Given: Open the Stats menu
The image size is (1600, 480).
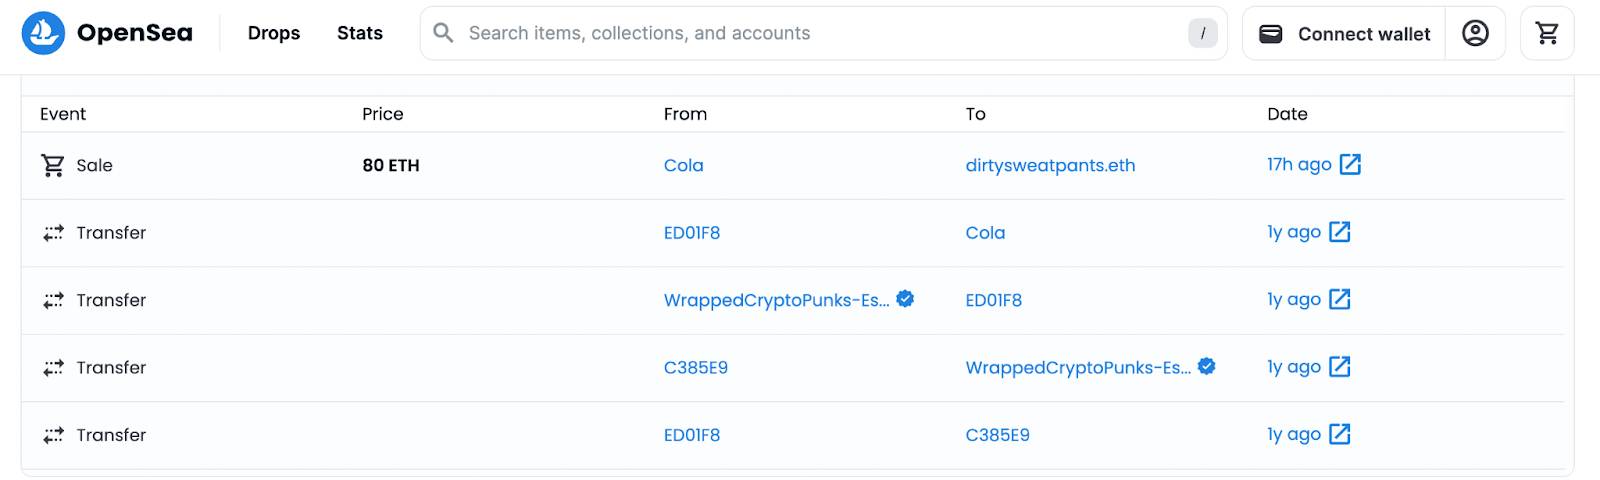Looking at the screenshot, I should coord(360,33).
